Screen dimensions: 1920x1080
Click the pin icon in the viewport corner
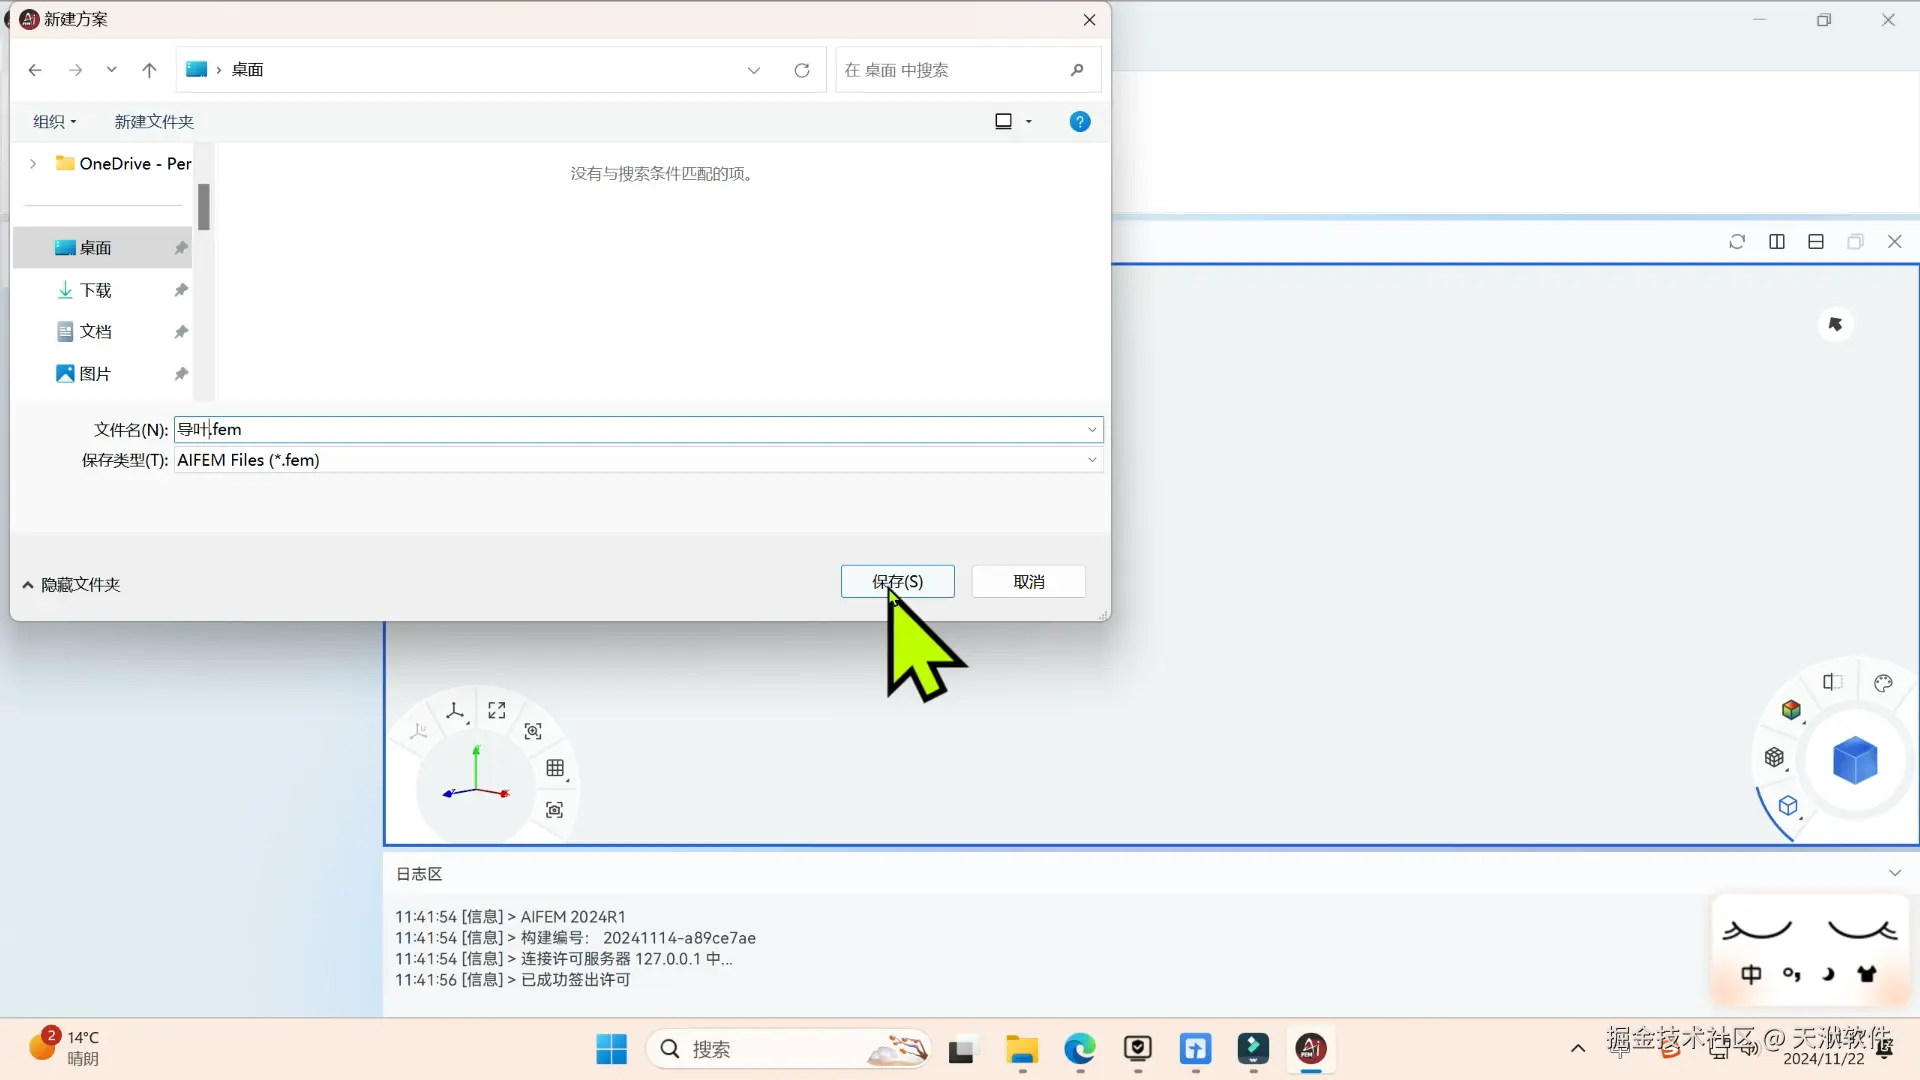tap(1835, 324)
